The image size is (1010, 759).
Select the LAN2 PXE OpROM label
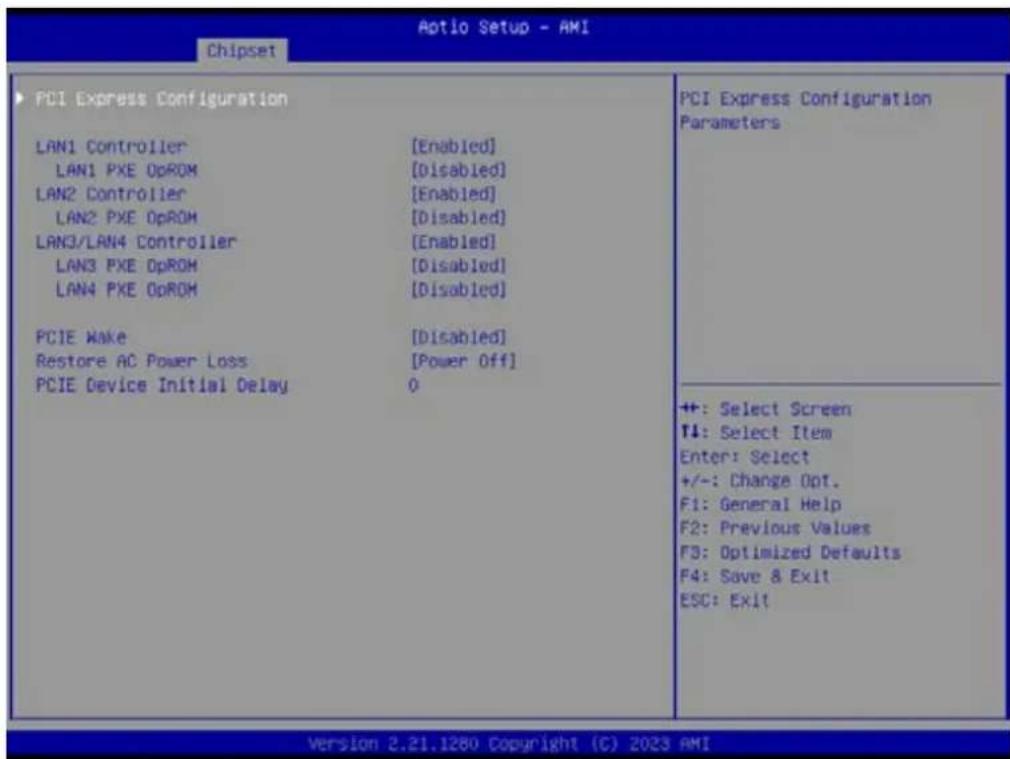(126, 218)
